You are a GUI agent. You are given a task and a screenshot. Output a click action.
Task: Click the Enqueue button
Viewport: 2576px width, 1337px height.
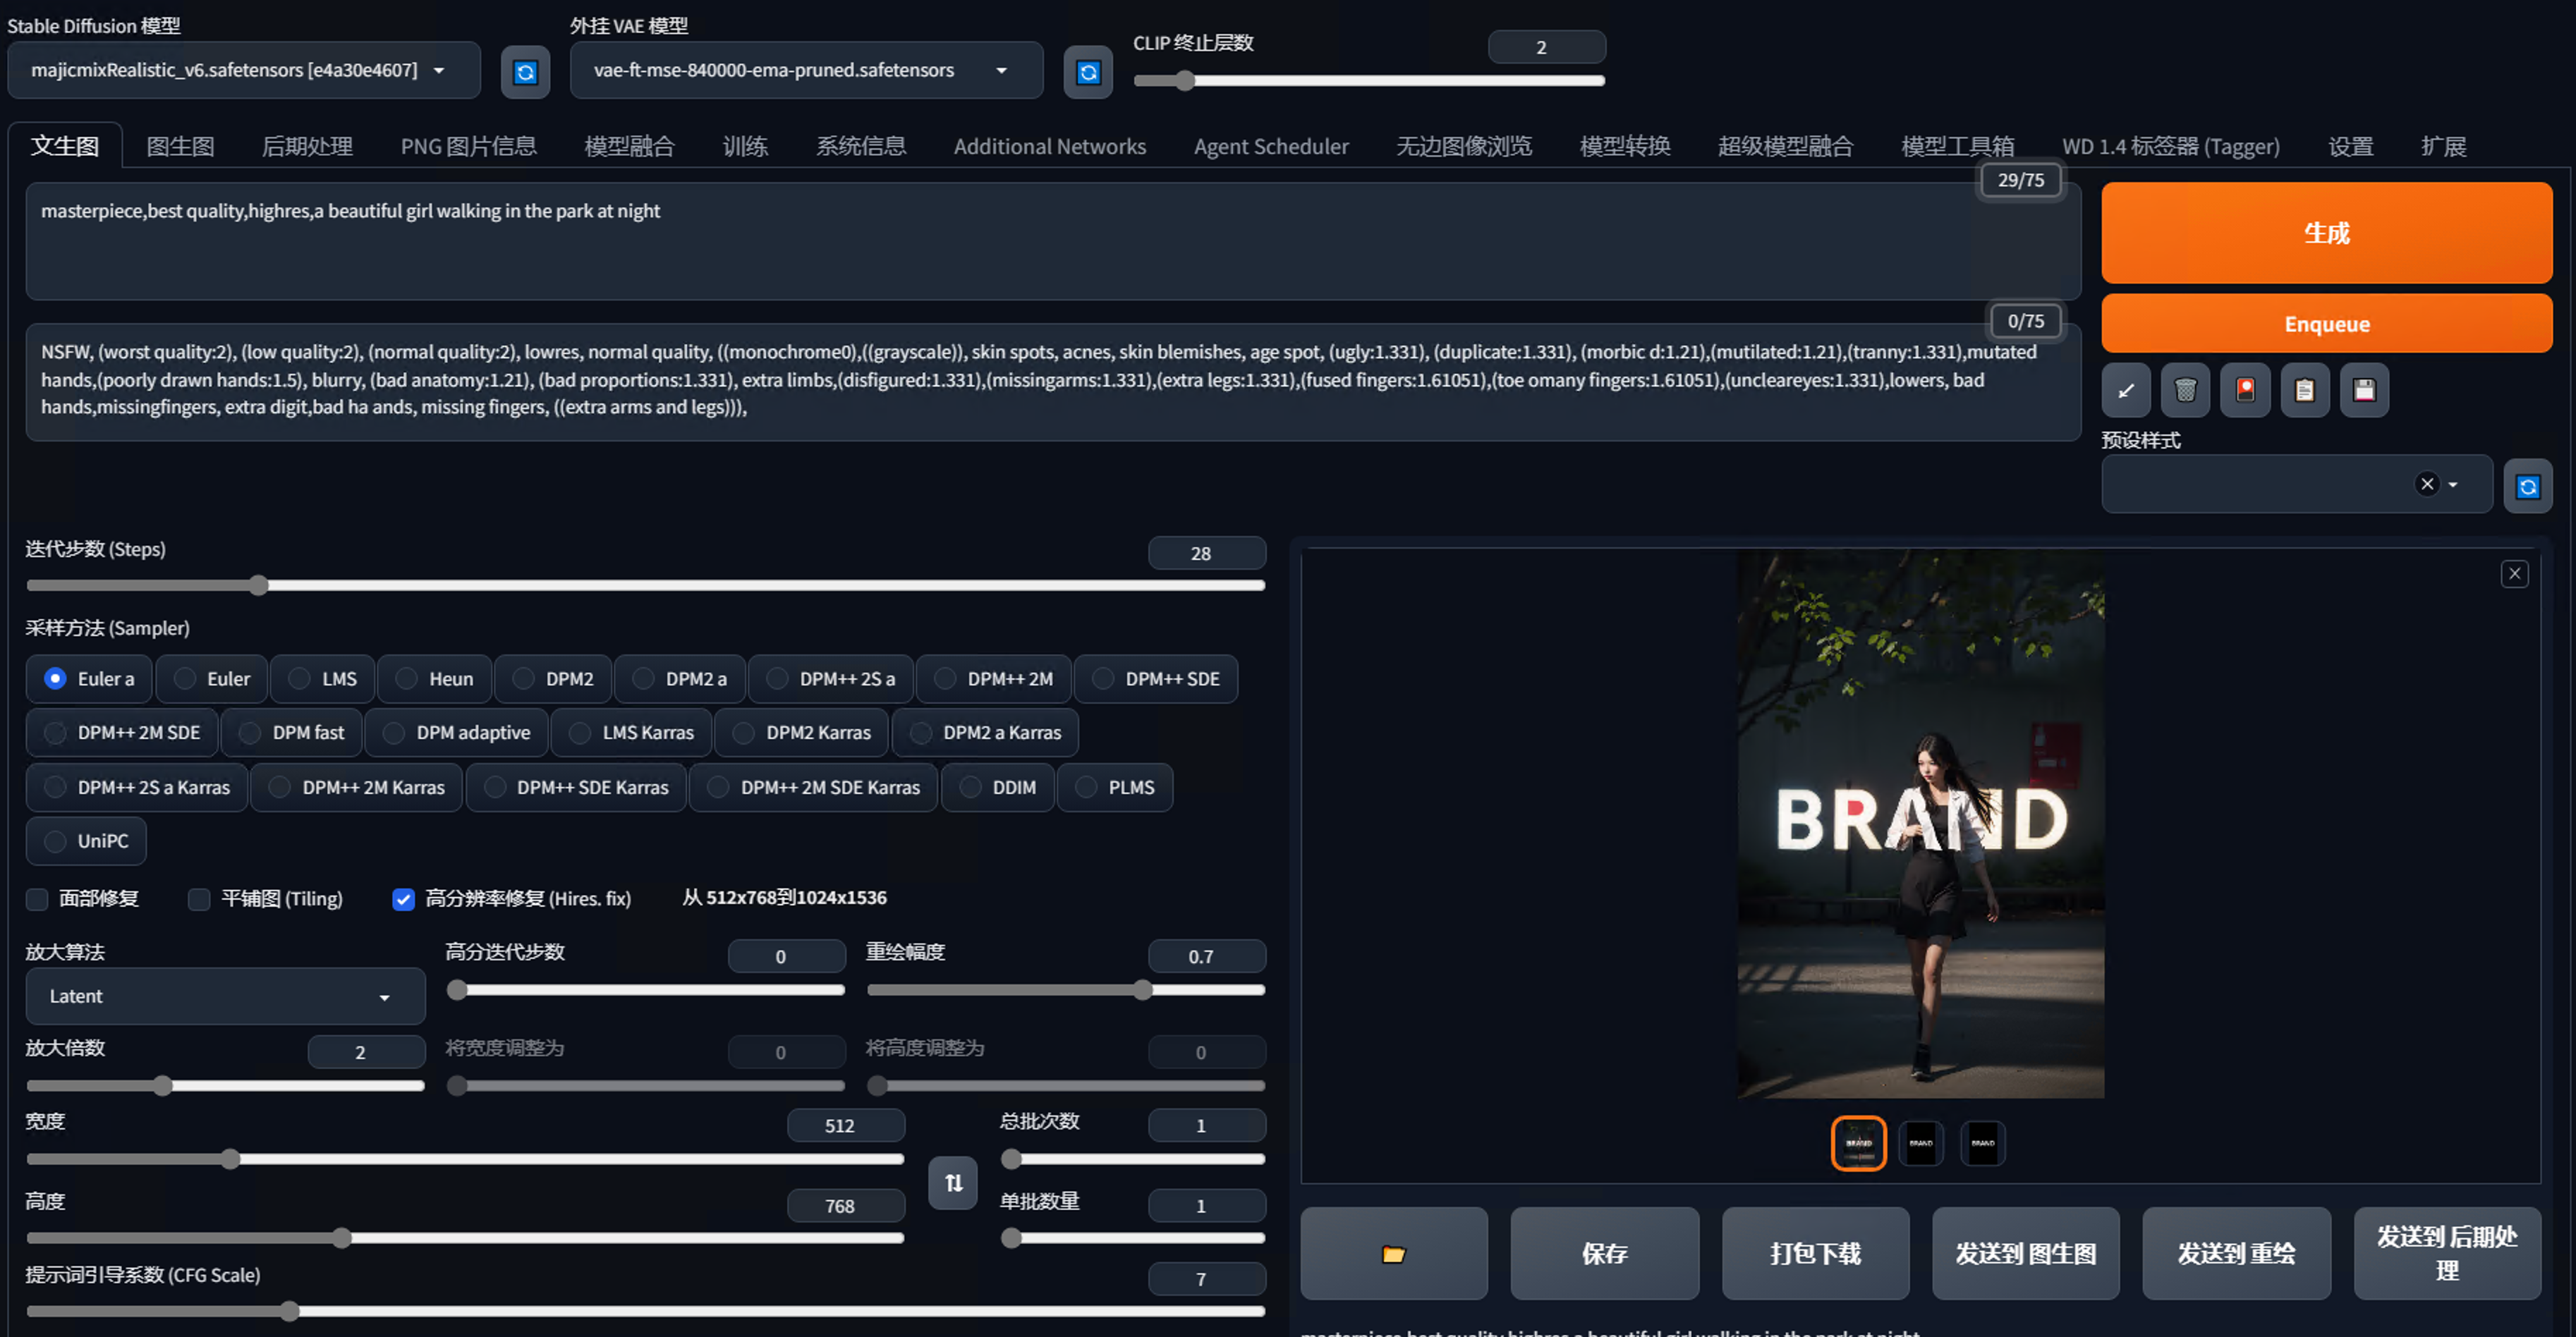click(2327, 324)
